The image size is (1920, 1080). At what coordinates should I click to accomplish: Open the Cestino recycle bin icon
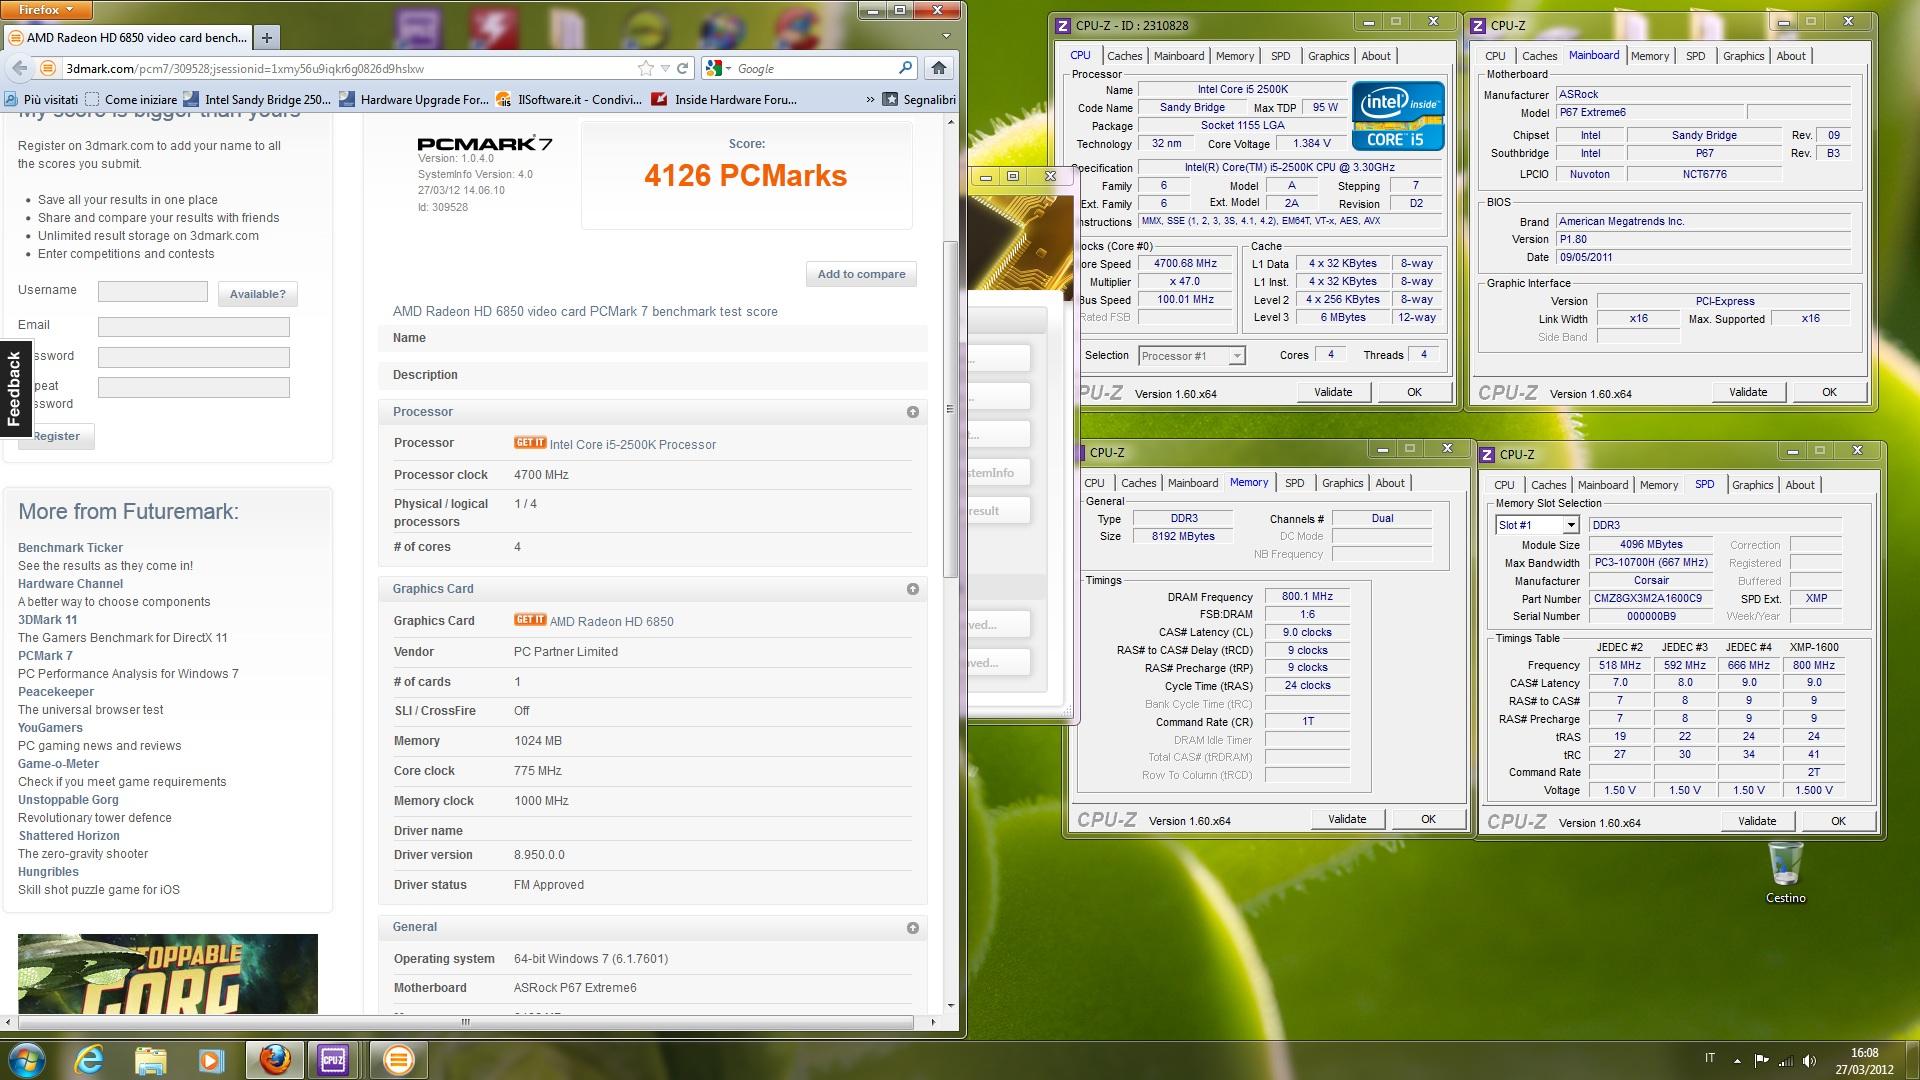click(1785, 873)
